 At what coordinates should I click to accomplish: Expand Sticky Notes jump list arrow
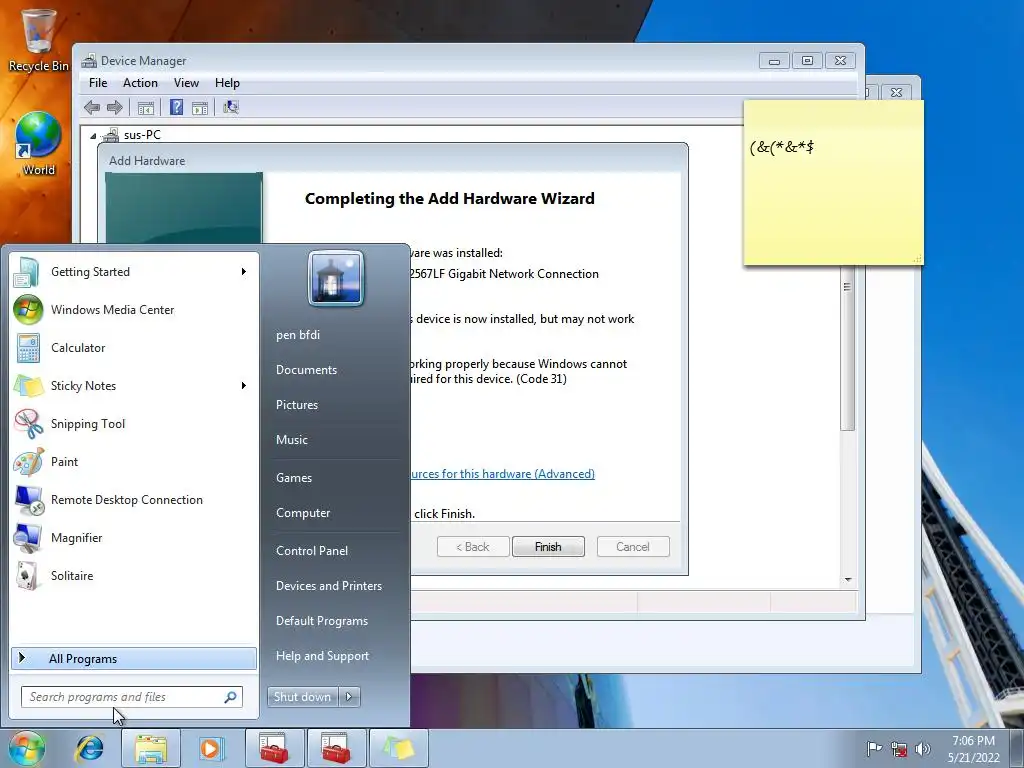point(244,385)
